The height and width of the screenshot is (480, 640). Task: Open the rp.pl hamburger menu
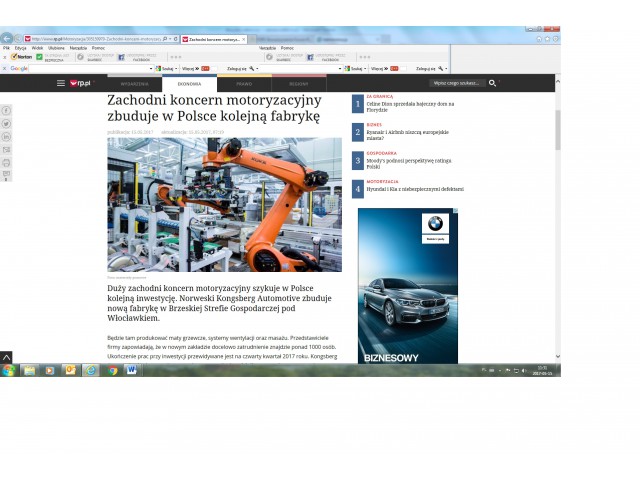[61, 83]
